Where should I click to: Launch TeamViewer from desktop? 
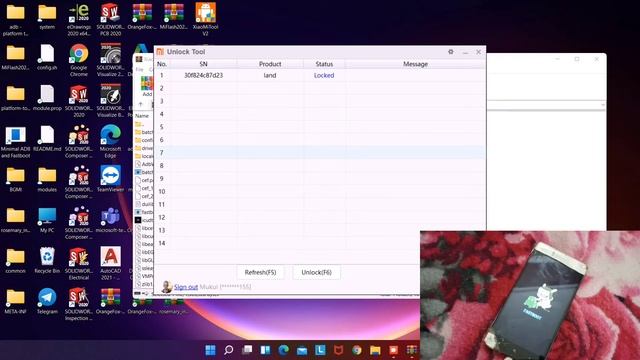(110, 179)
